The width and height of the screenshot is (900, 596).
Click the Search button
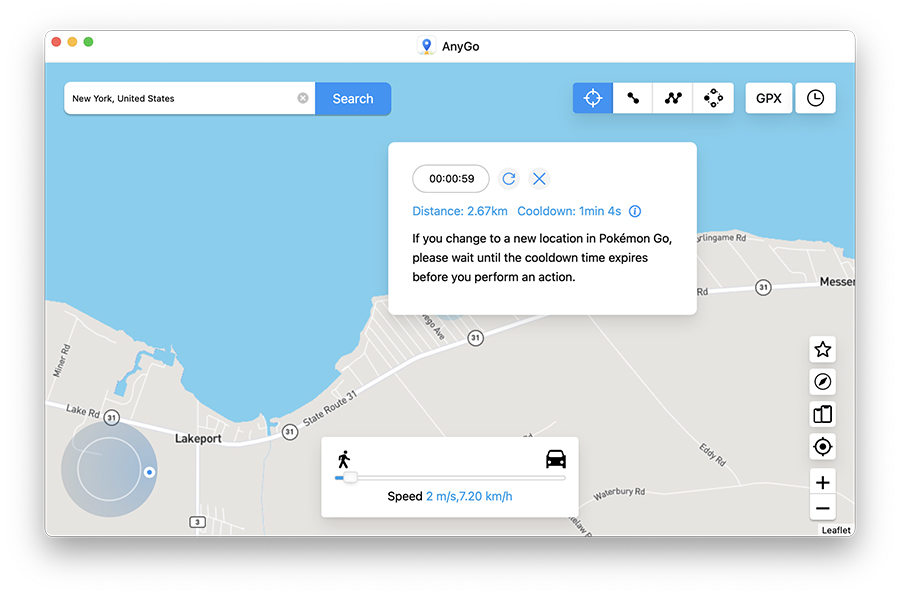(x=353, y=99)
